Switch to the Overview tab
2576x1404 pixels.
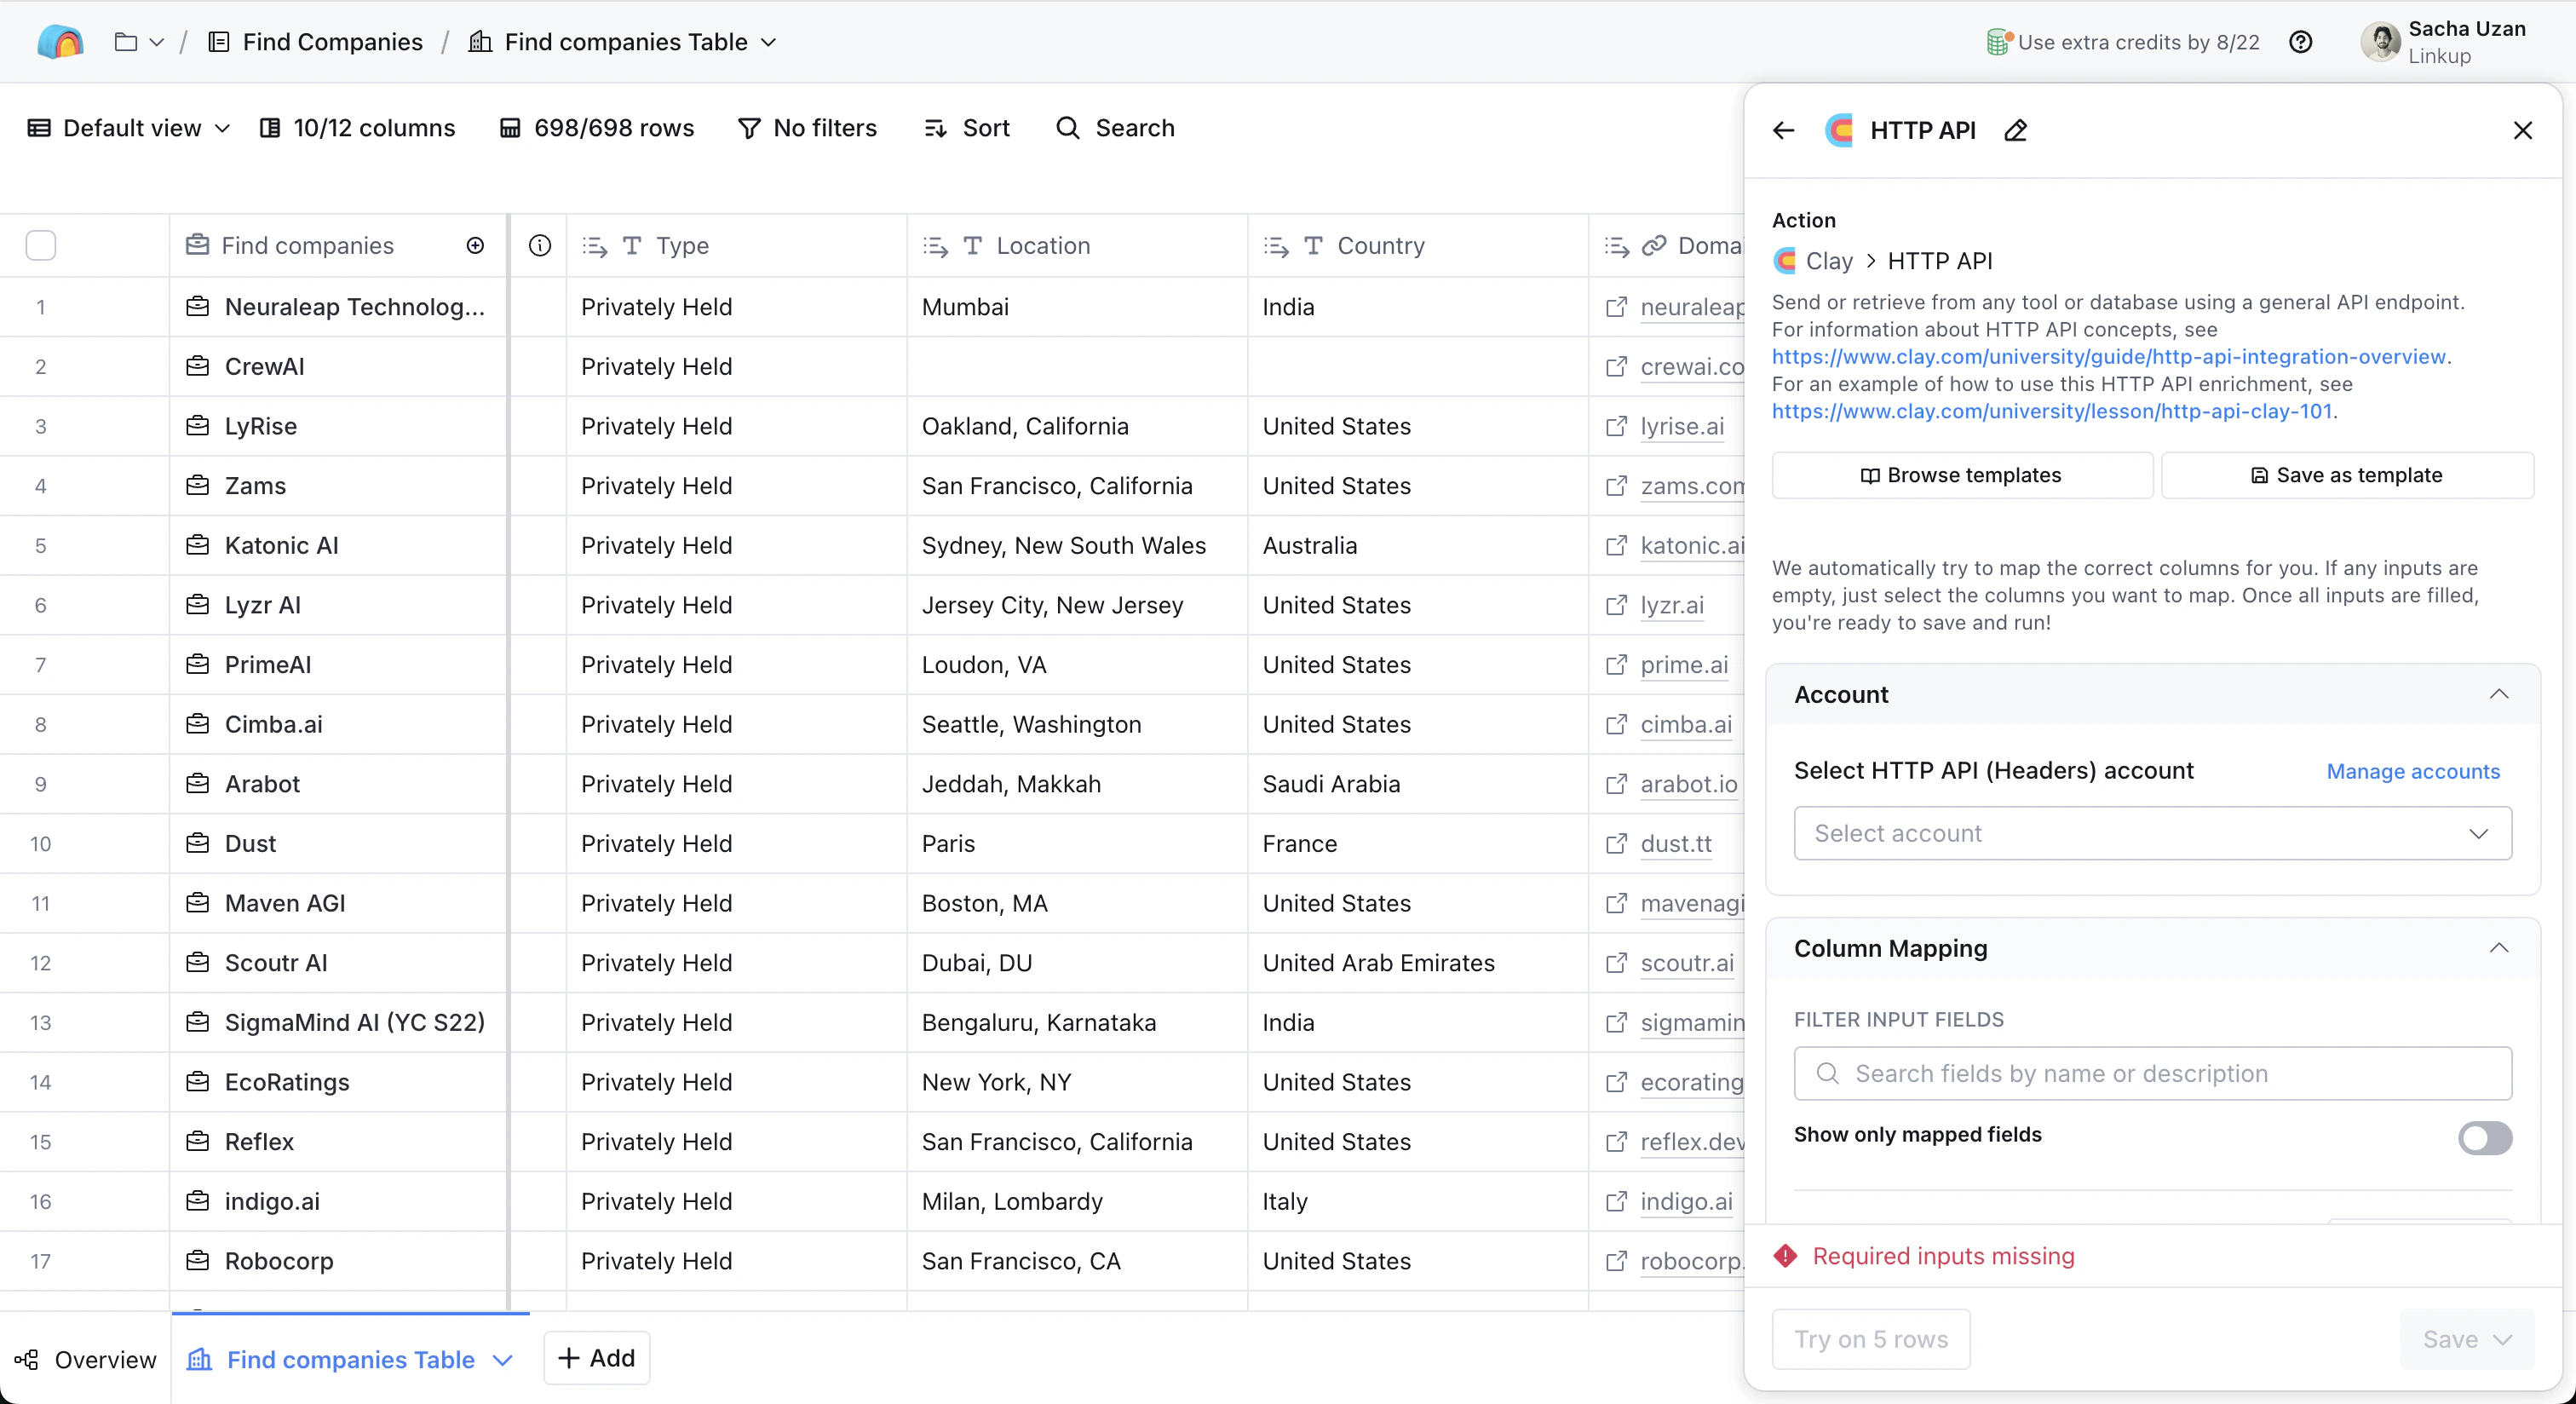[86, 1359]
